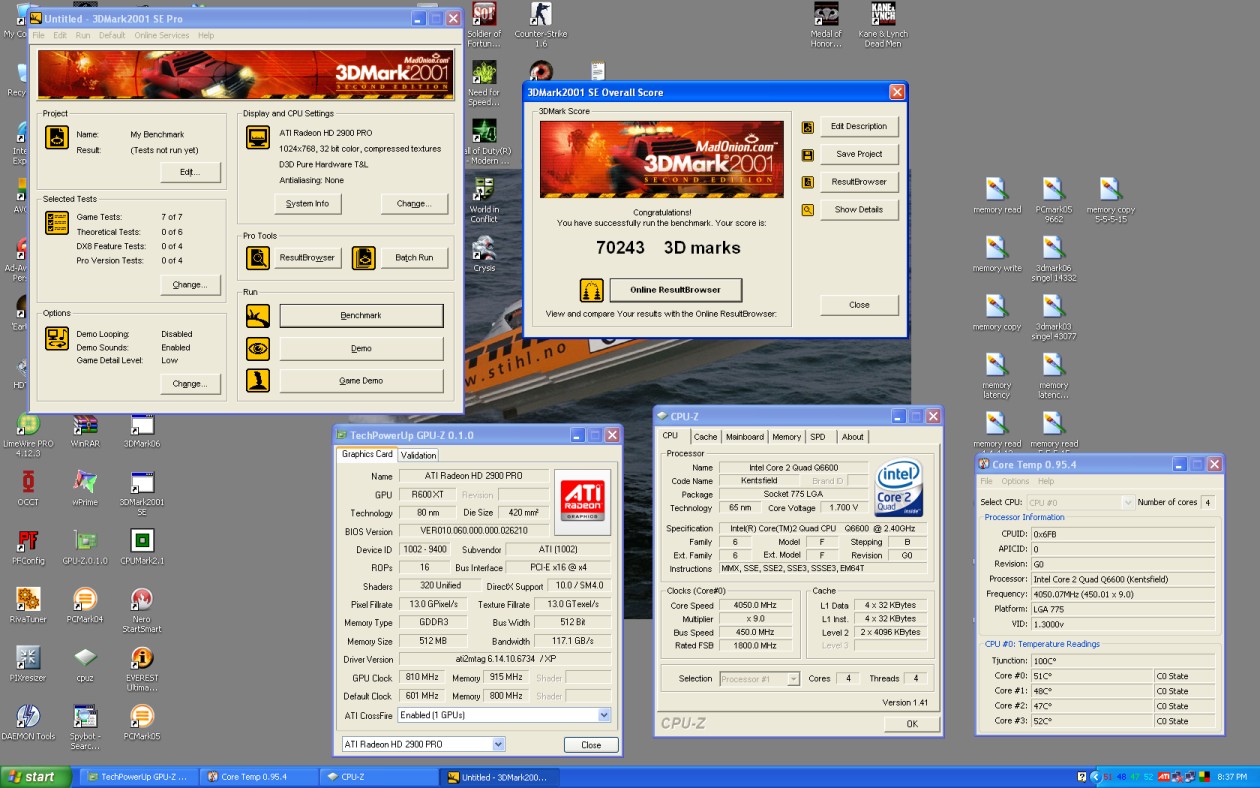Launch the CPUMark2.1 desktop icon
The width and height of the screenshot is (1260, 788).
142,547
